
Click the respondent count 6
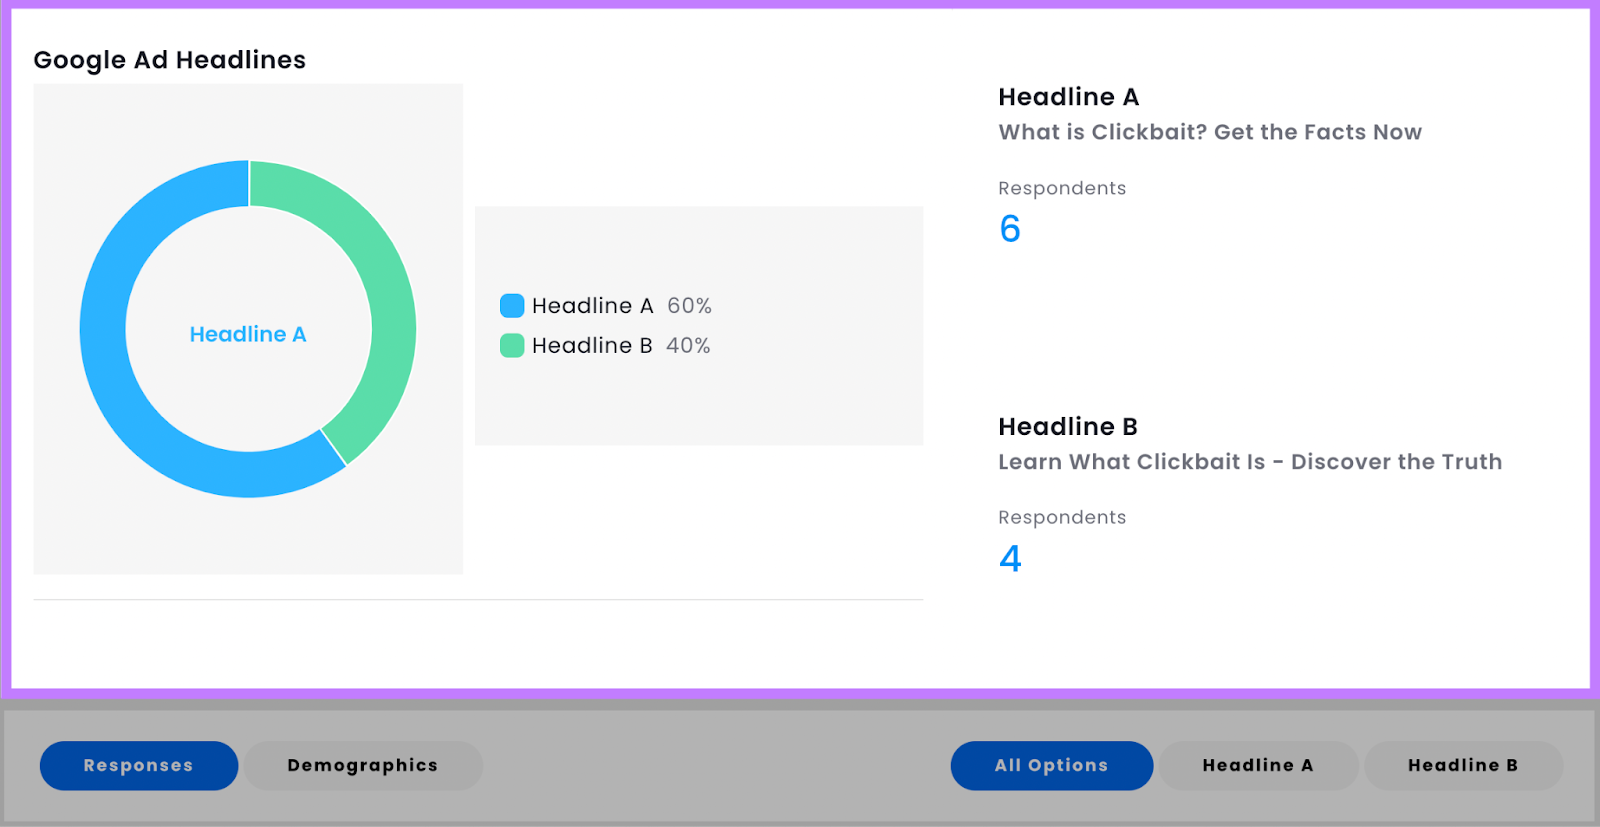(x=1010, y=229)
